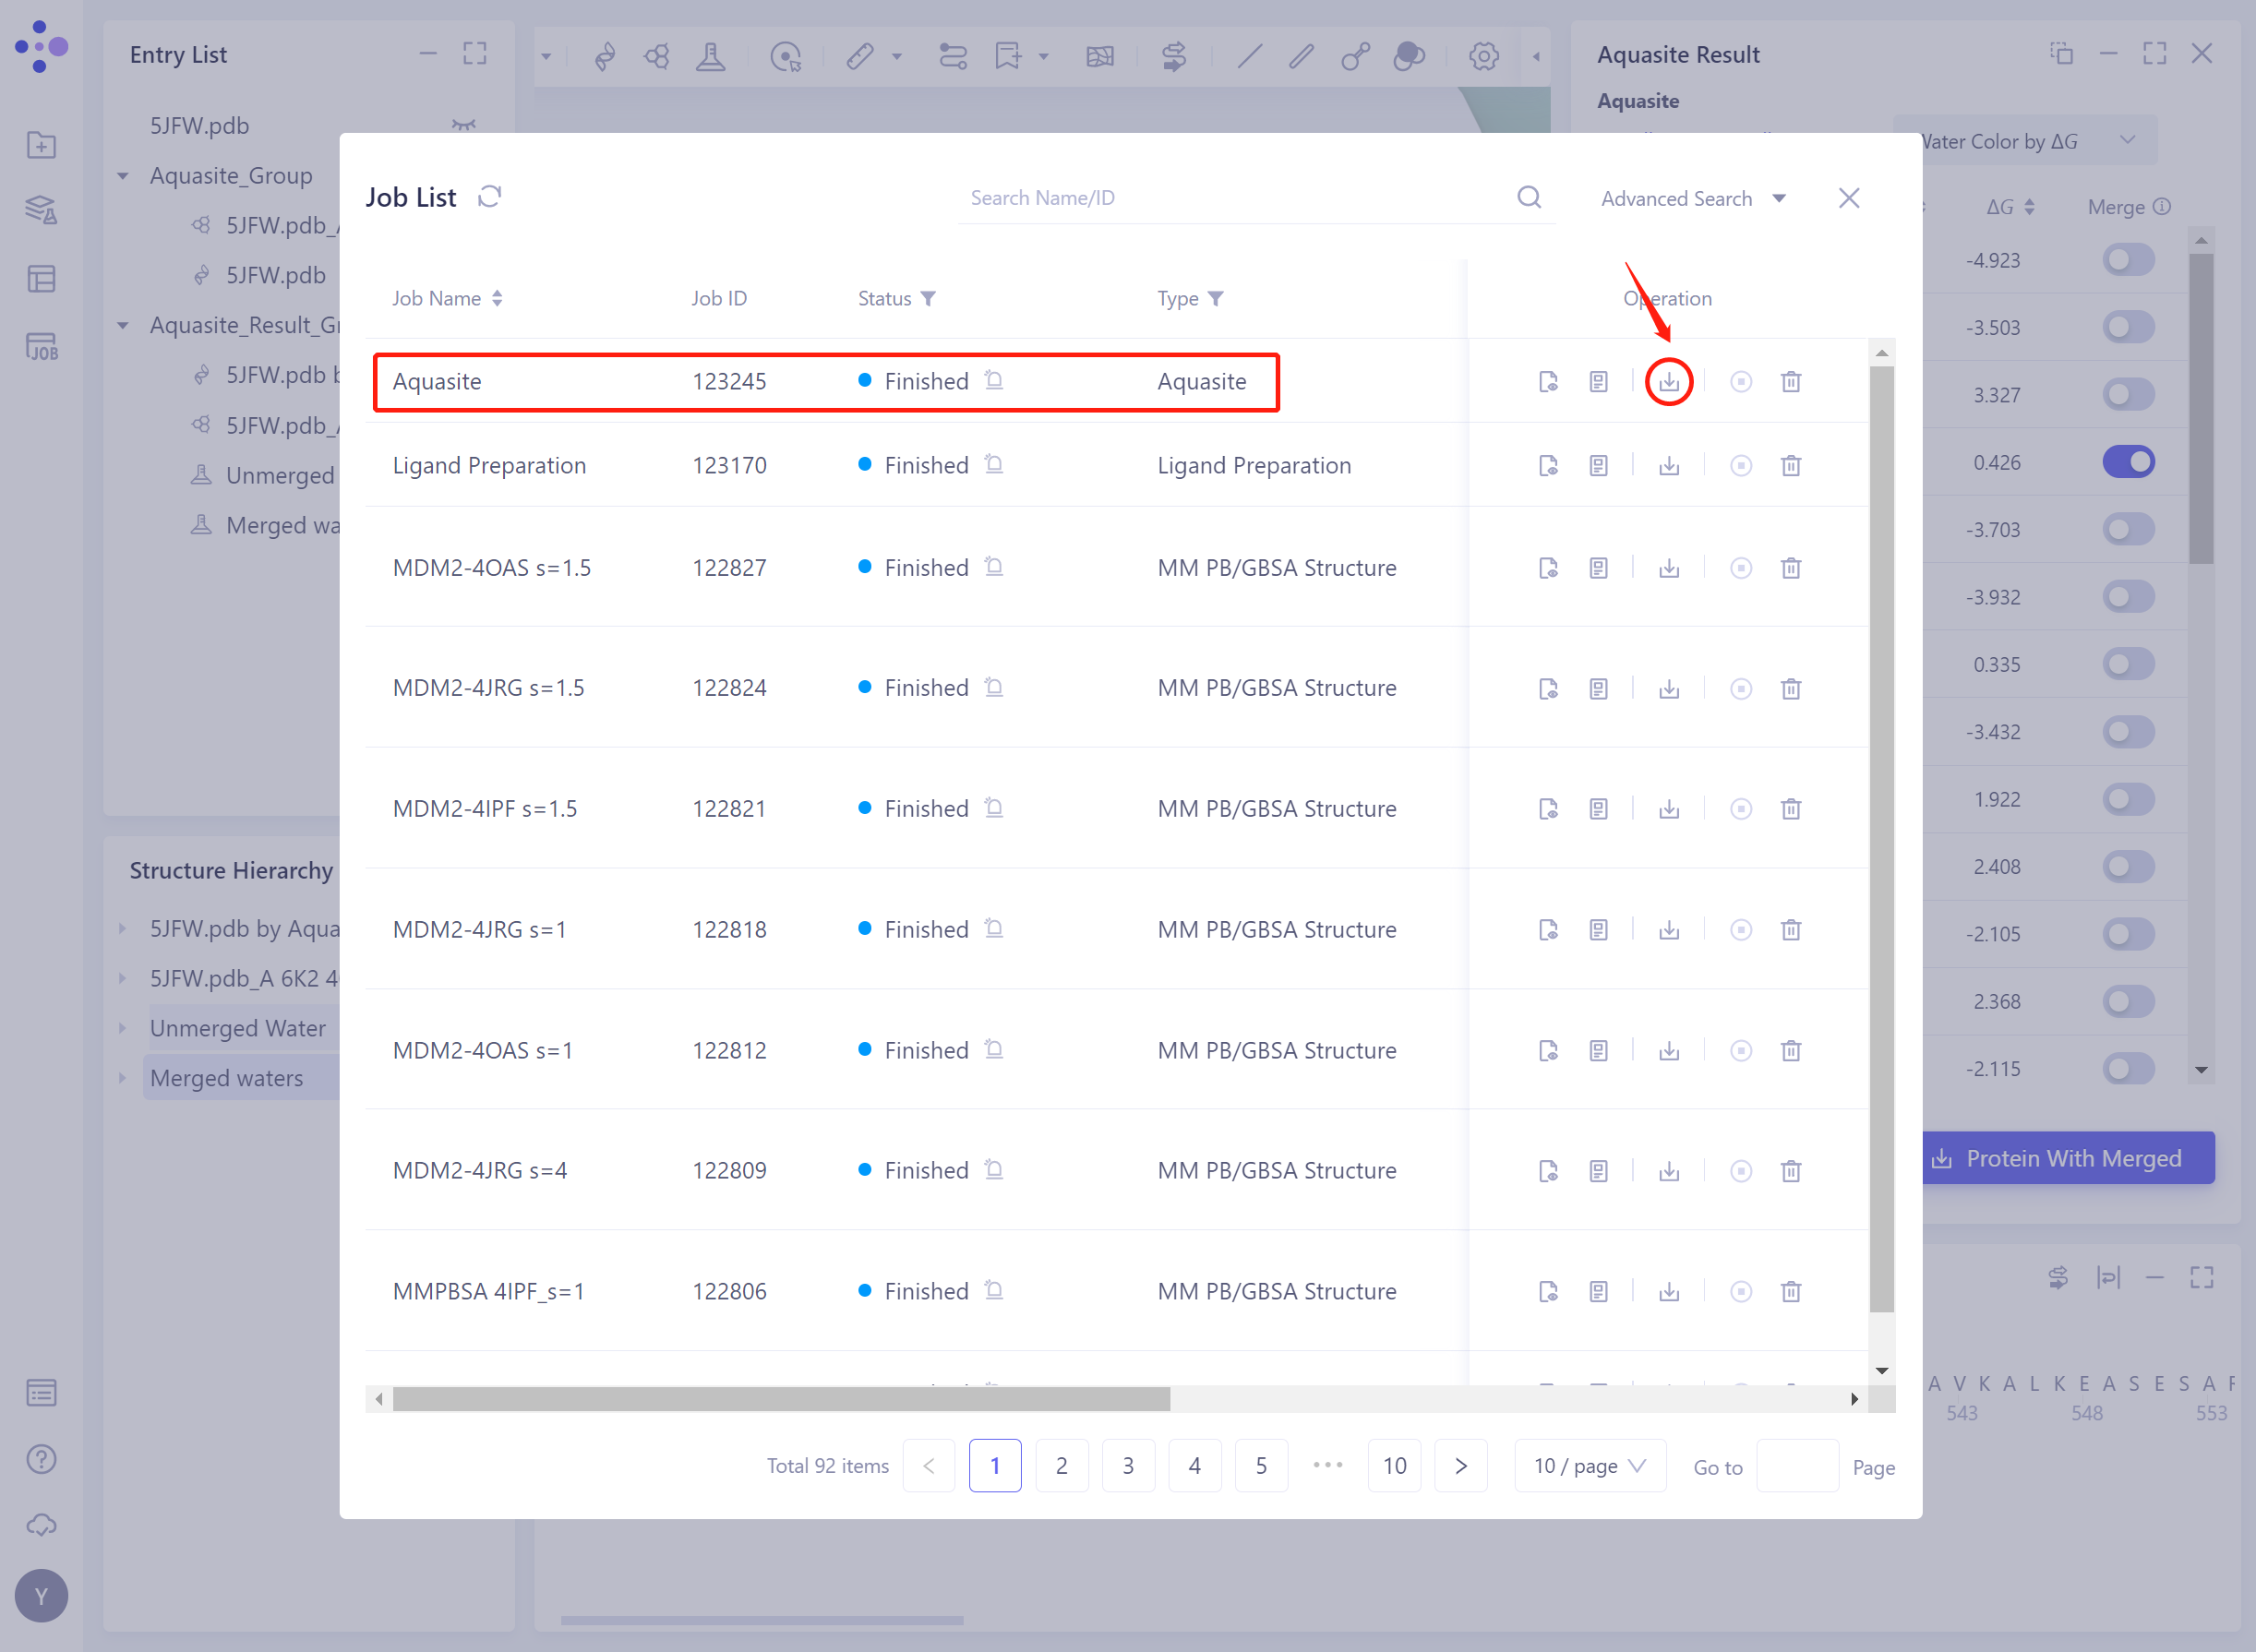
Task: Click the search magnifier icon
Action: click(1528, 197)
